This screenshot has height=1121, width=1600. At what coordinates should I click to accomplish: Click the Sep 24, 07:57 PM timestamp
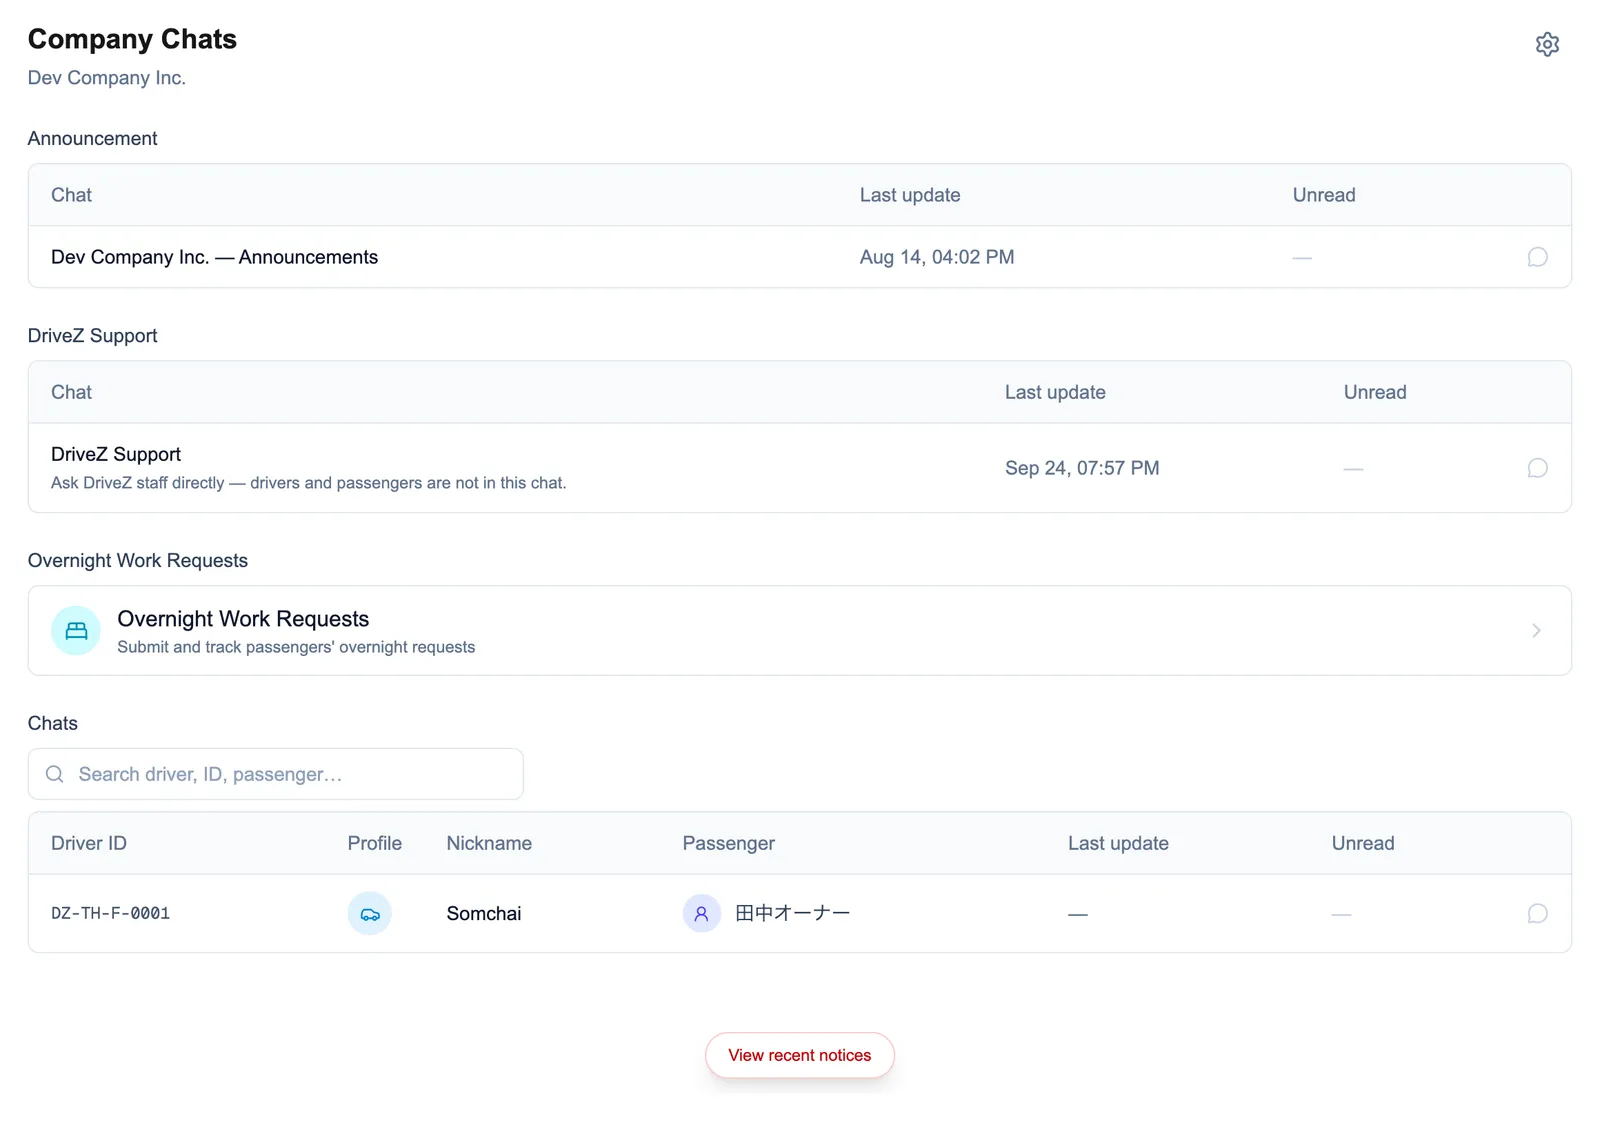[x=1082, y=468]
